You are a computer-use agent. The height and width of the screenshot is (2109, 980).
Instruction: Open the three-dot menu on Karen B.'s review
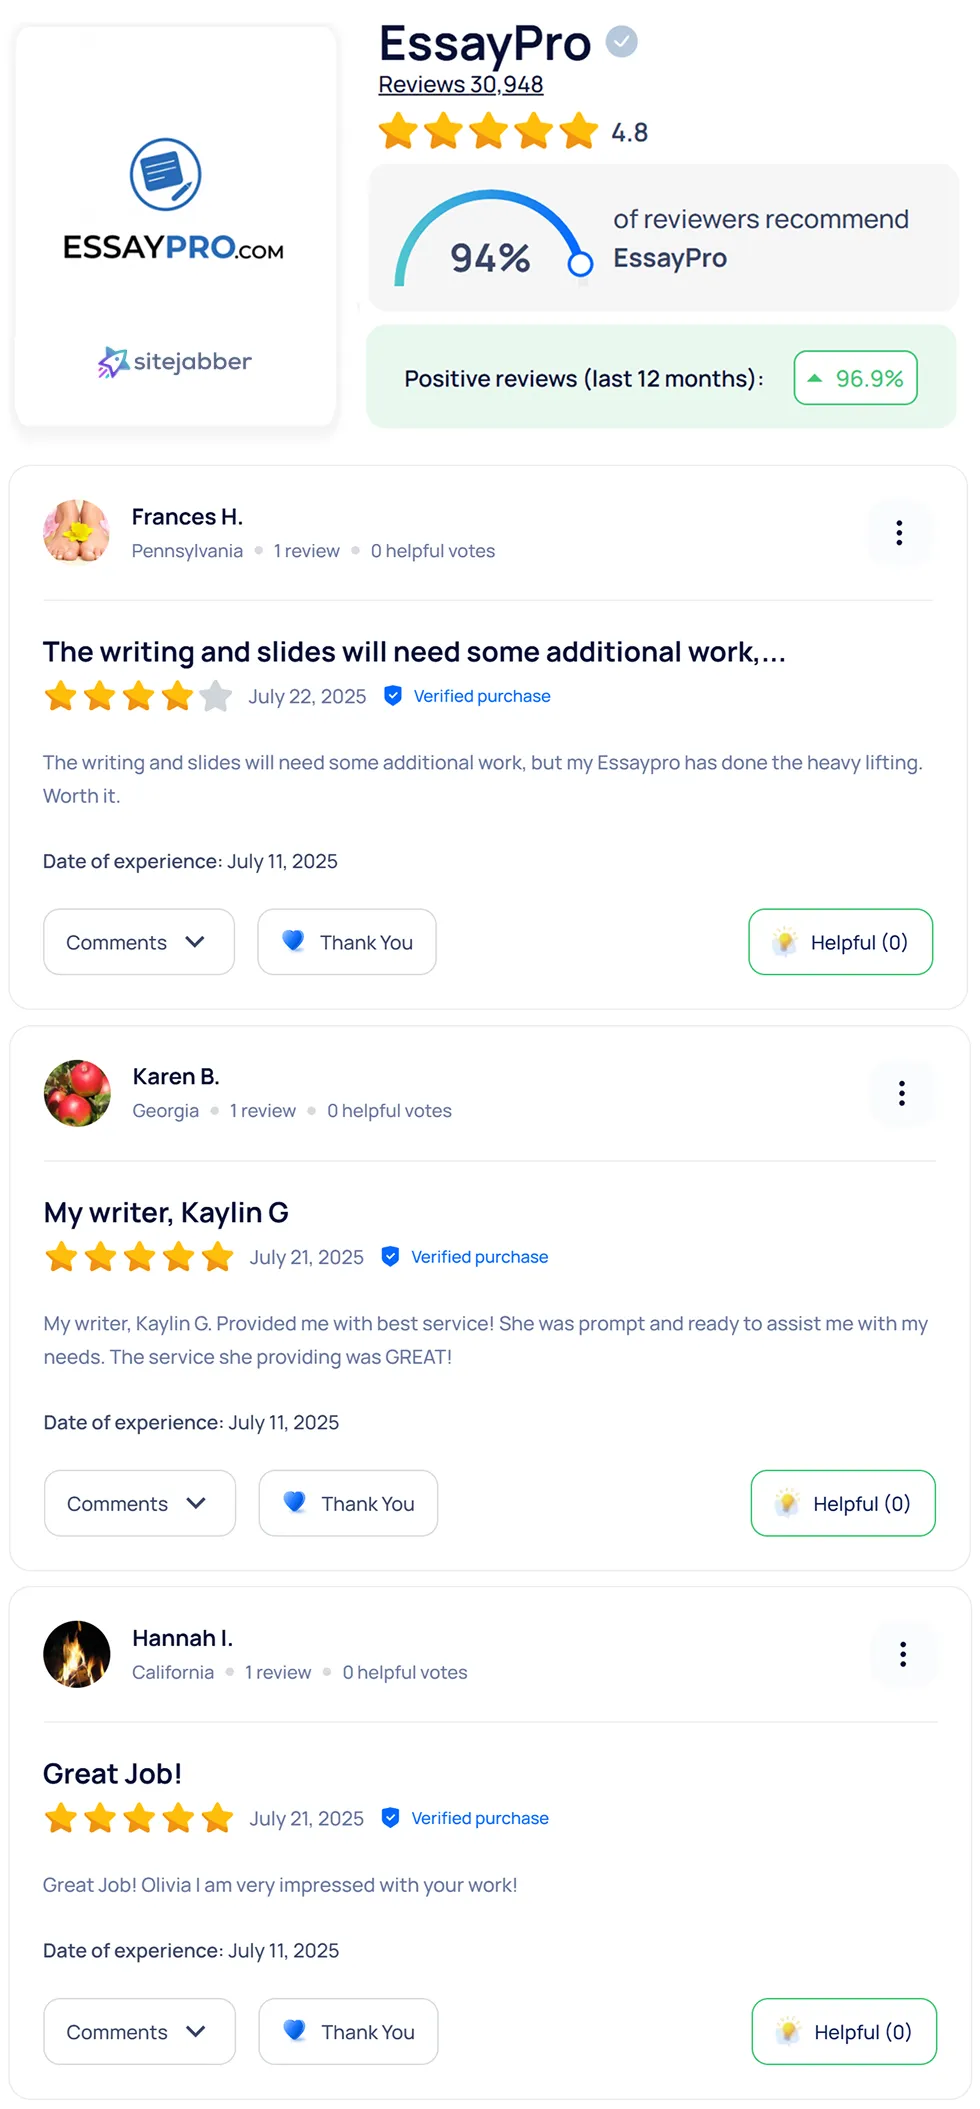901,1093
